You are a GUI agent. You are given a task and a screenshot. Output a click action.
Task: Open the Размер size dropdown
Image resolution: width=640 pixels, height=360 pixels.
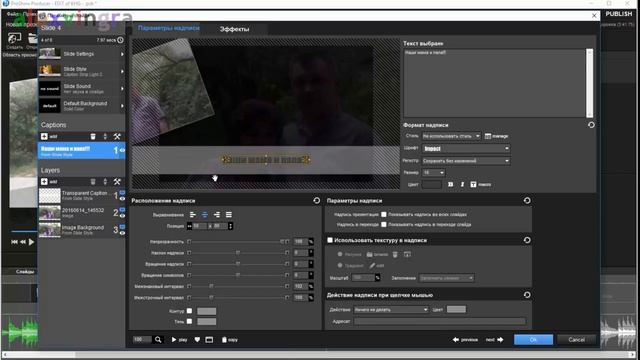click(433, 173)
